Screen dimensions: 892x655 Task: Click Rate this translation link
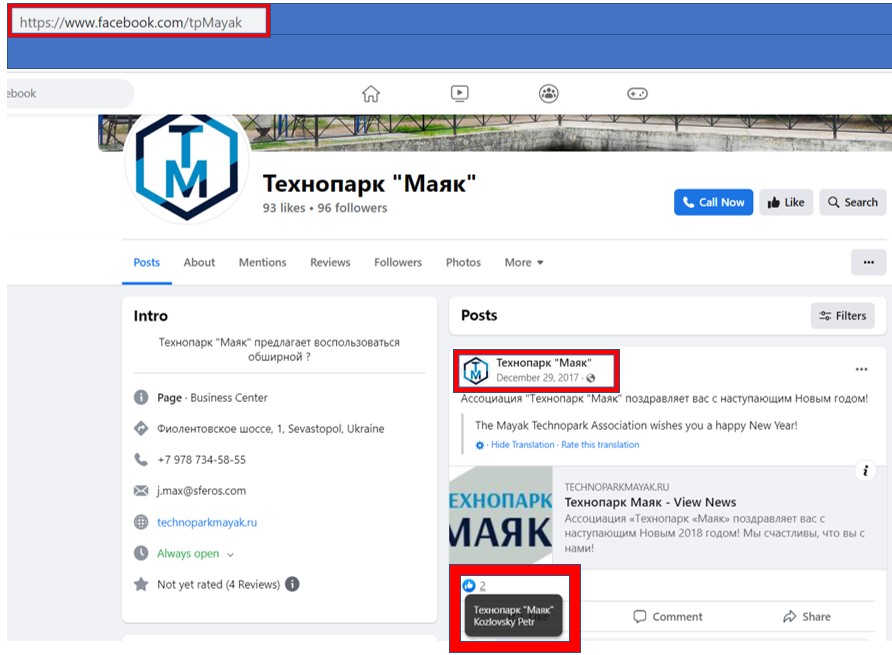point(600,444)
